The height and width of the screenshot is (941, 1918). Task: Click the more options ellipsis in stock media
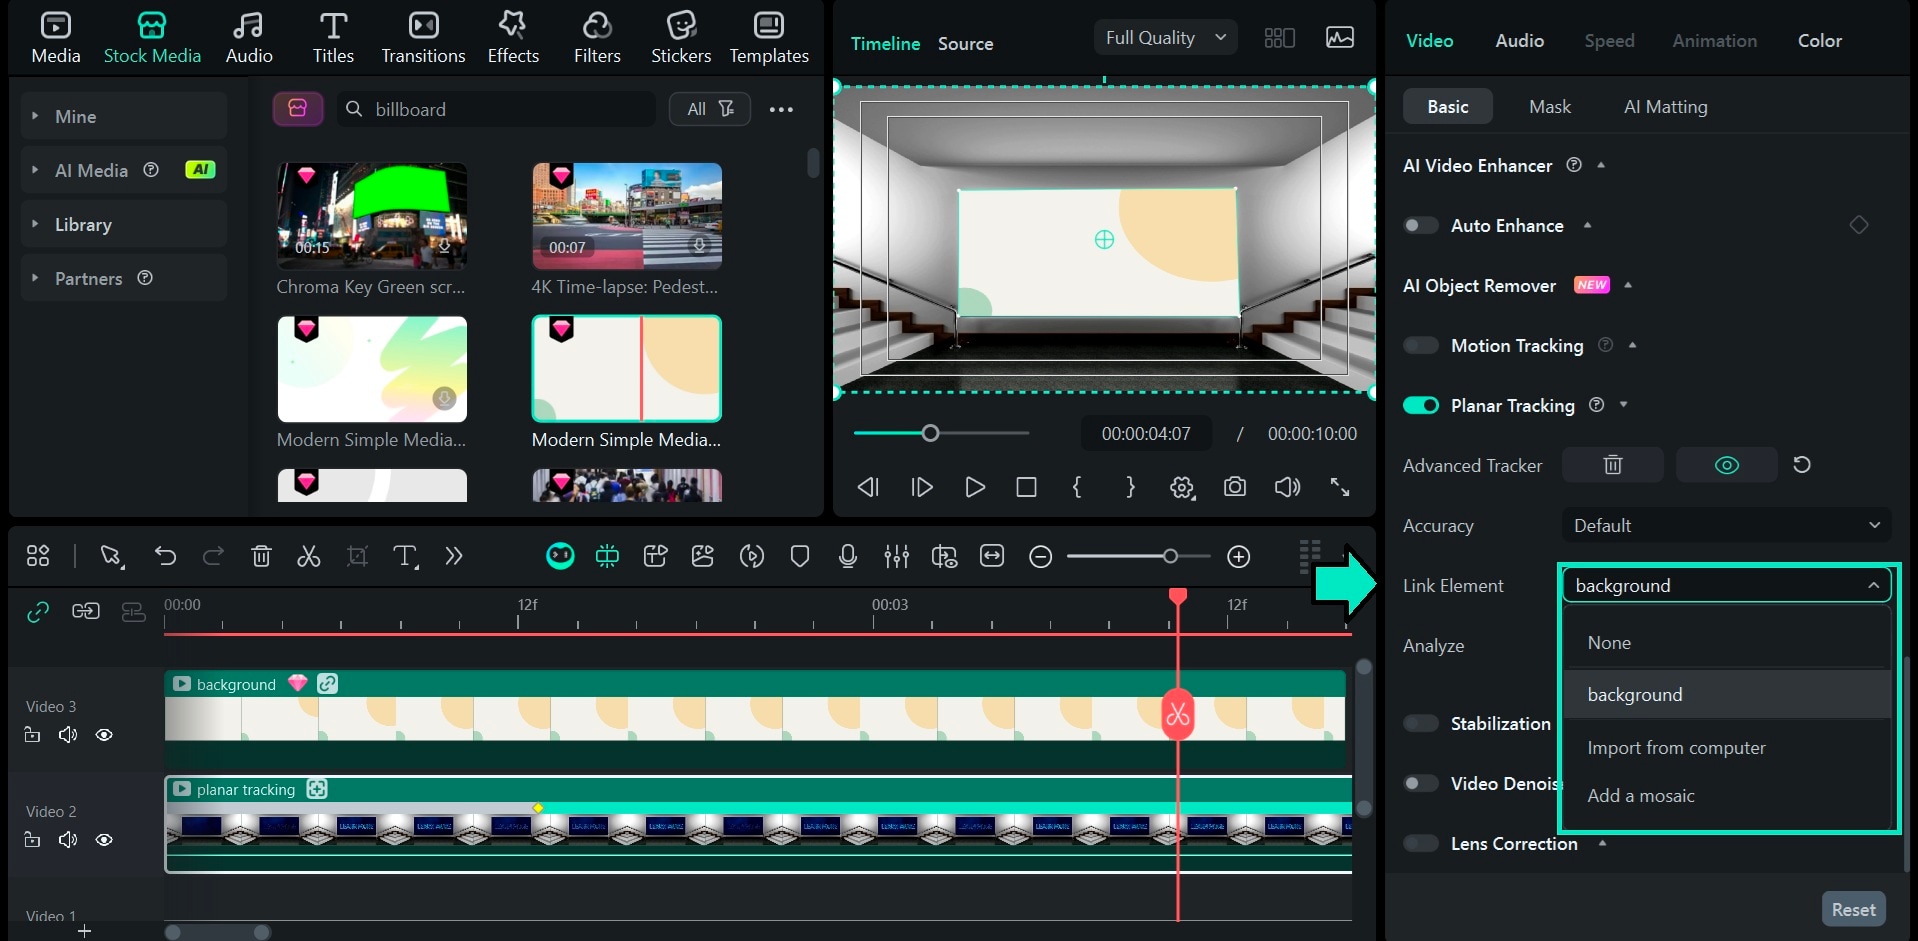click(781, 109)
